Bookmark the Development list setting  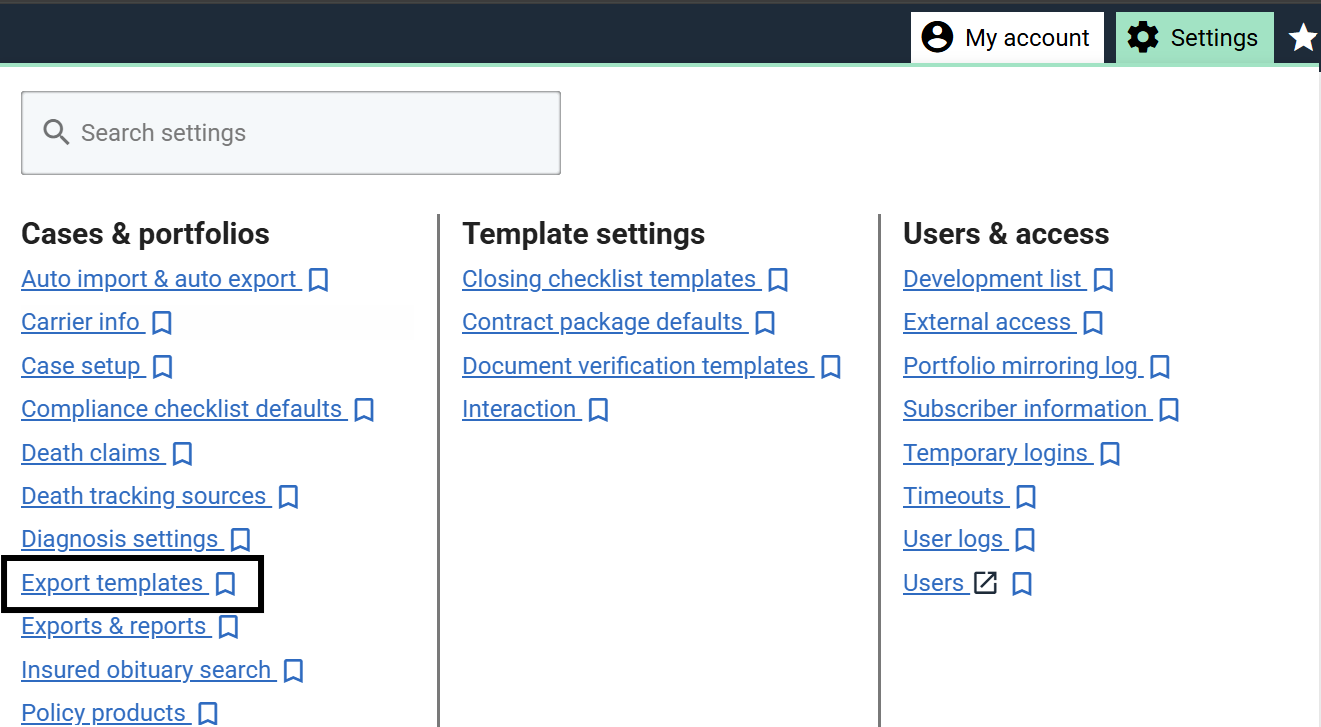[1103, 280]
